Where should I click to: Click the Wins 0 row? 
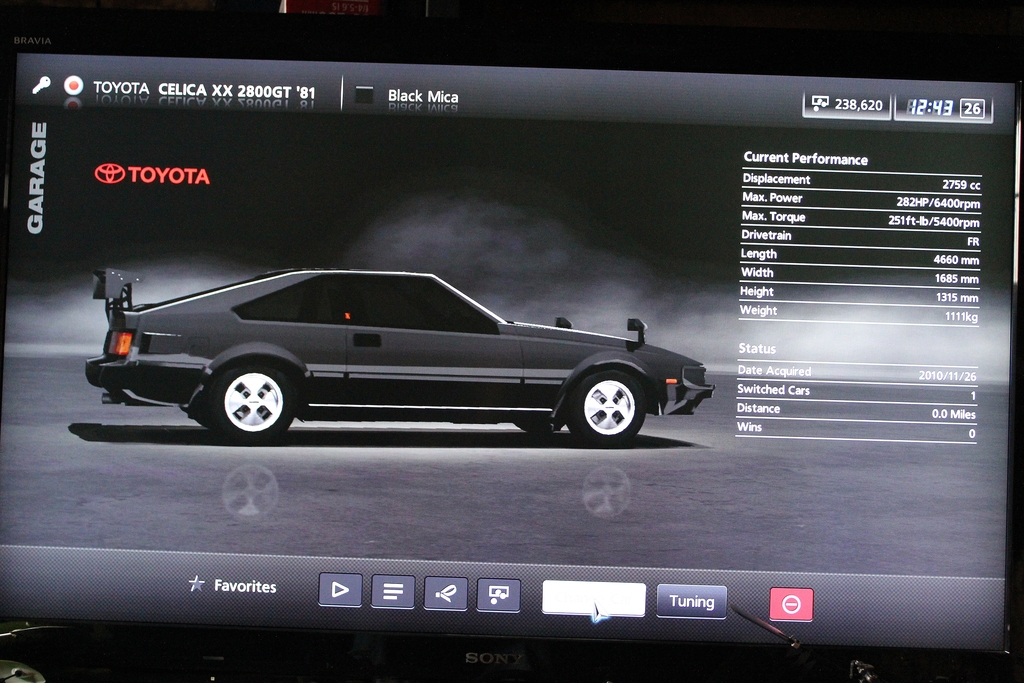(x=856, y=430)
